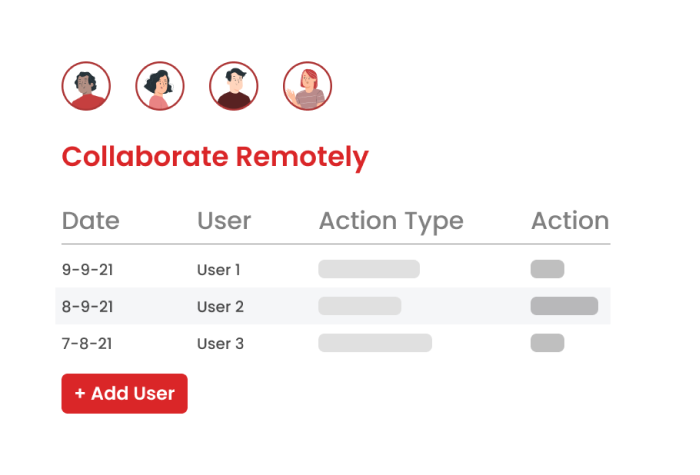The image size is (700, 475).
Task: Click the first avatar with headphones
Action: tap(86, 86)
